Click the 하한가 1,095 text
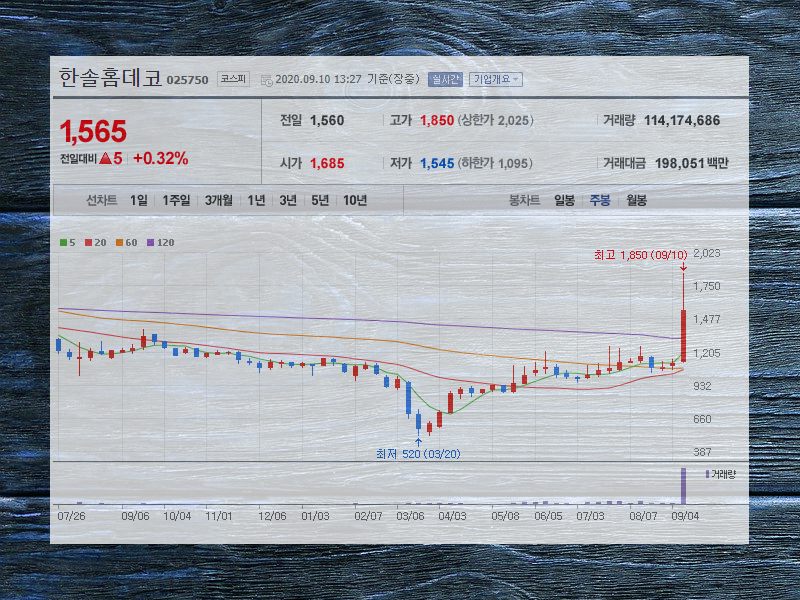 [x=495, y=164]
